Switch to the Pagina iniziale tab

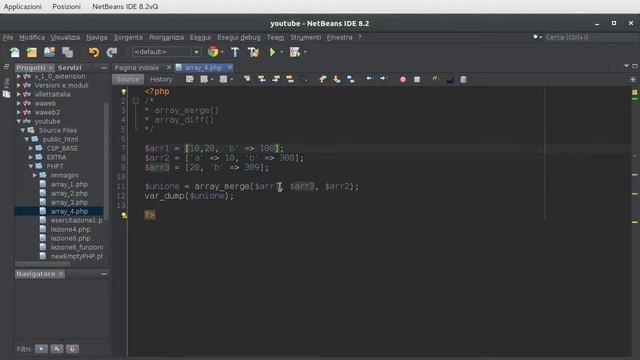click(137, 68)
